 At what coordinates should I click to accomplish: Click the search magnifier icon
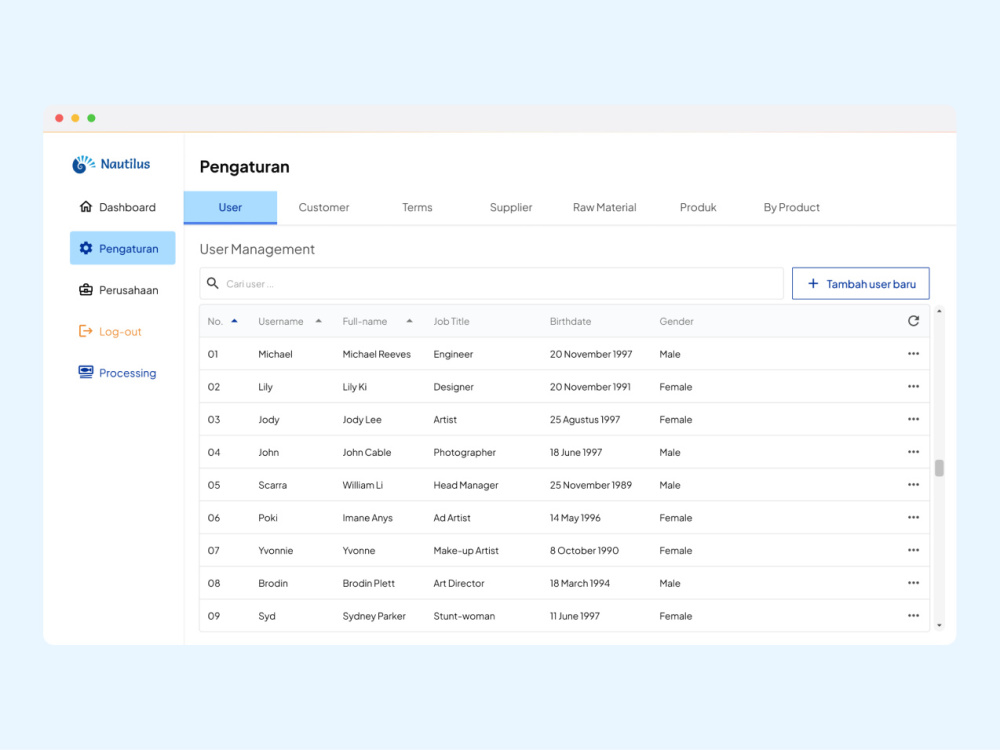[213, 283]
